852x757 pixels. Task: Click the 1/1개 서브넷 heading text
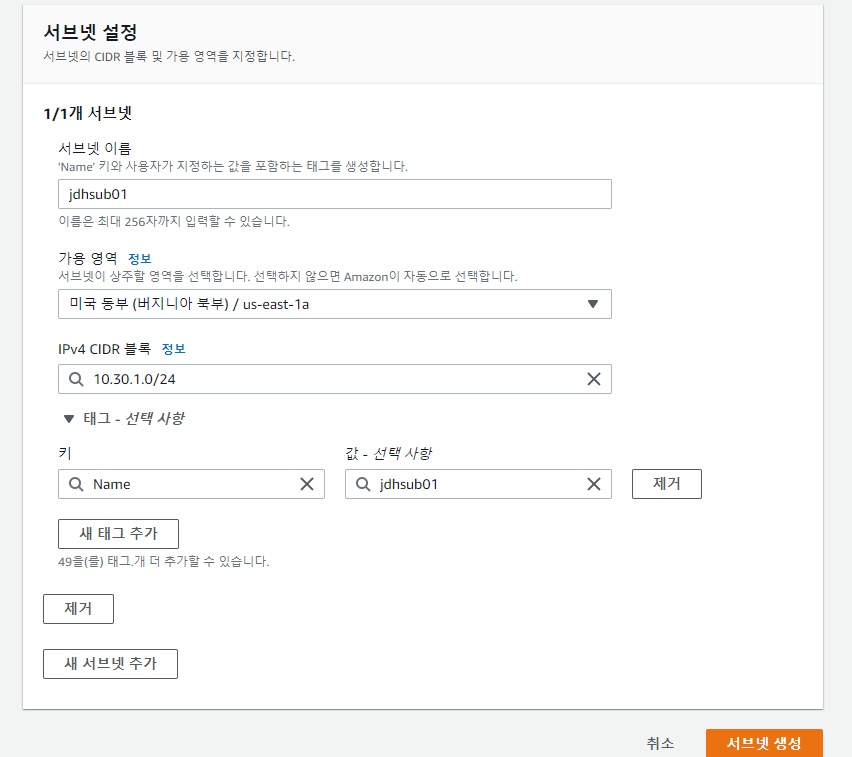click(x=88, y=113)
